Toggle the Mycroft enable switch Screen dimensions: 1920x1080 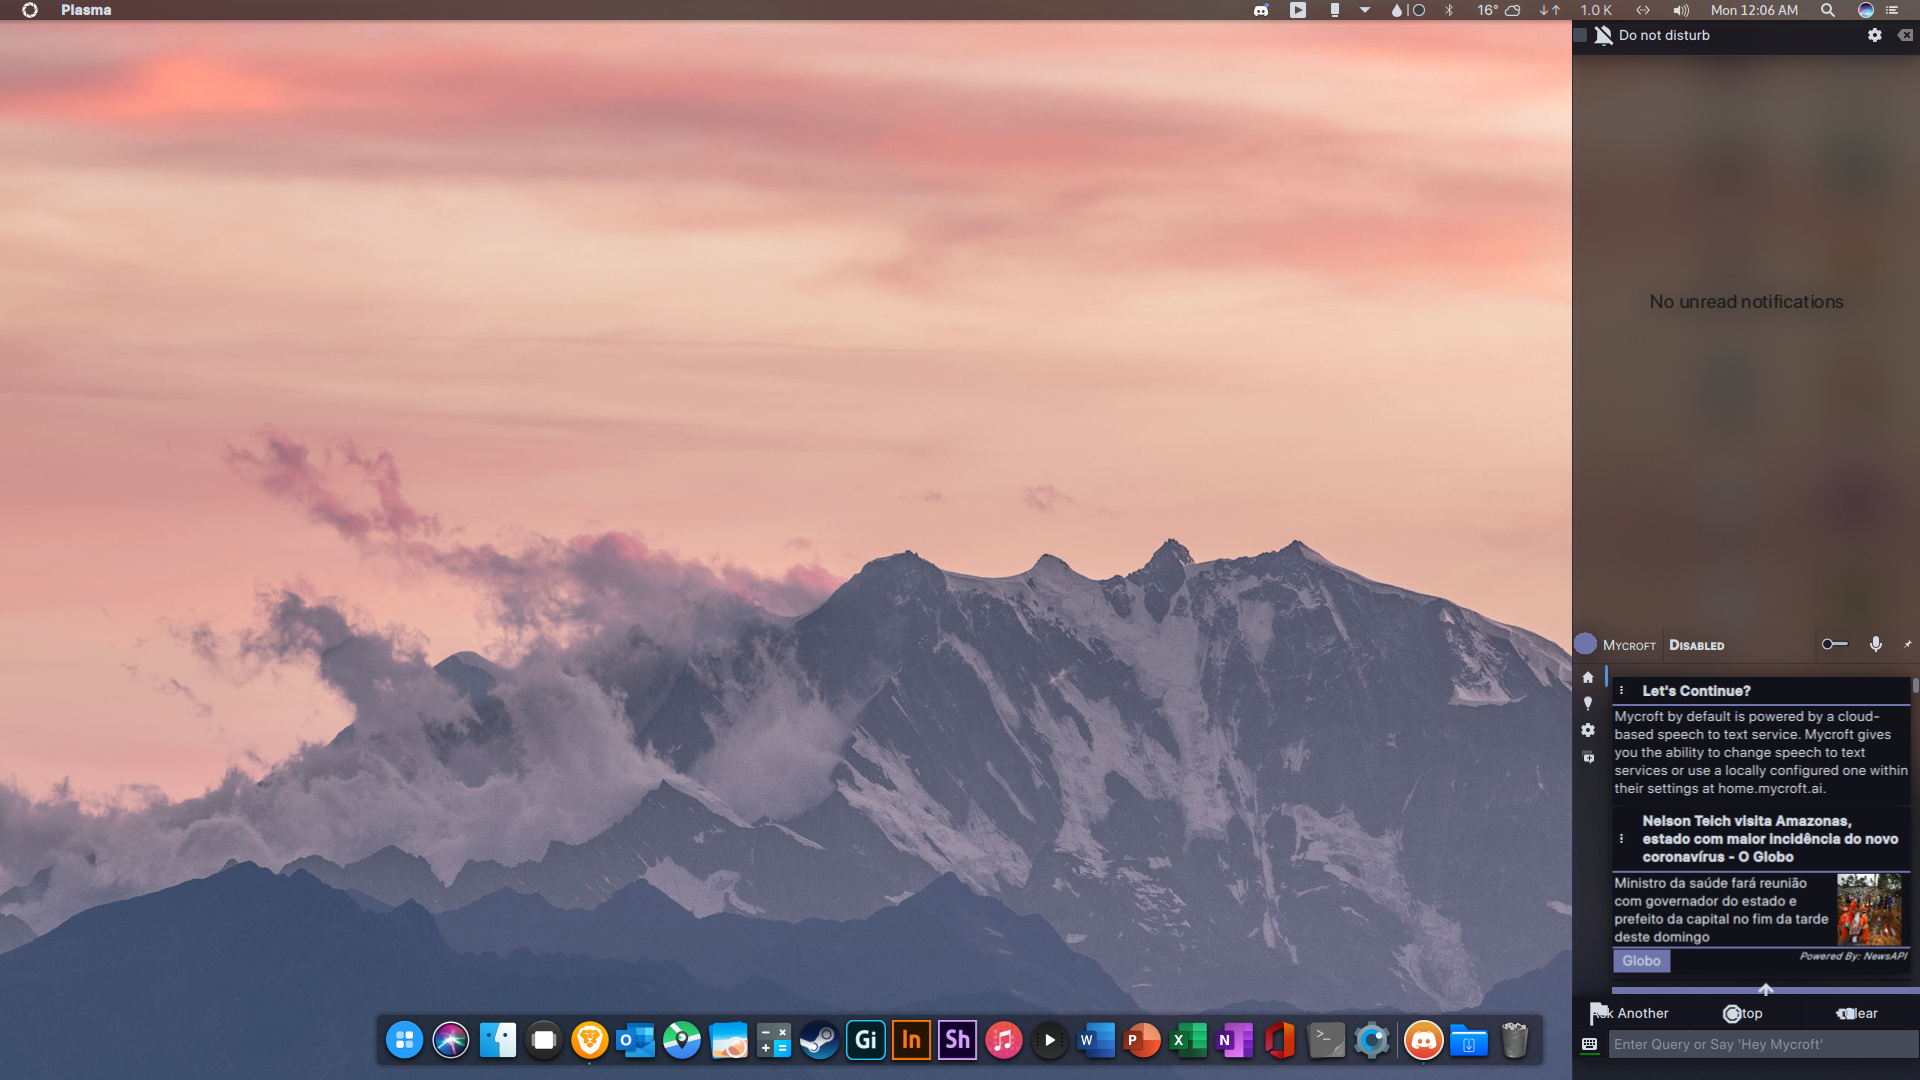[x=1834, y=644]
